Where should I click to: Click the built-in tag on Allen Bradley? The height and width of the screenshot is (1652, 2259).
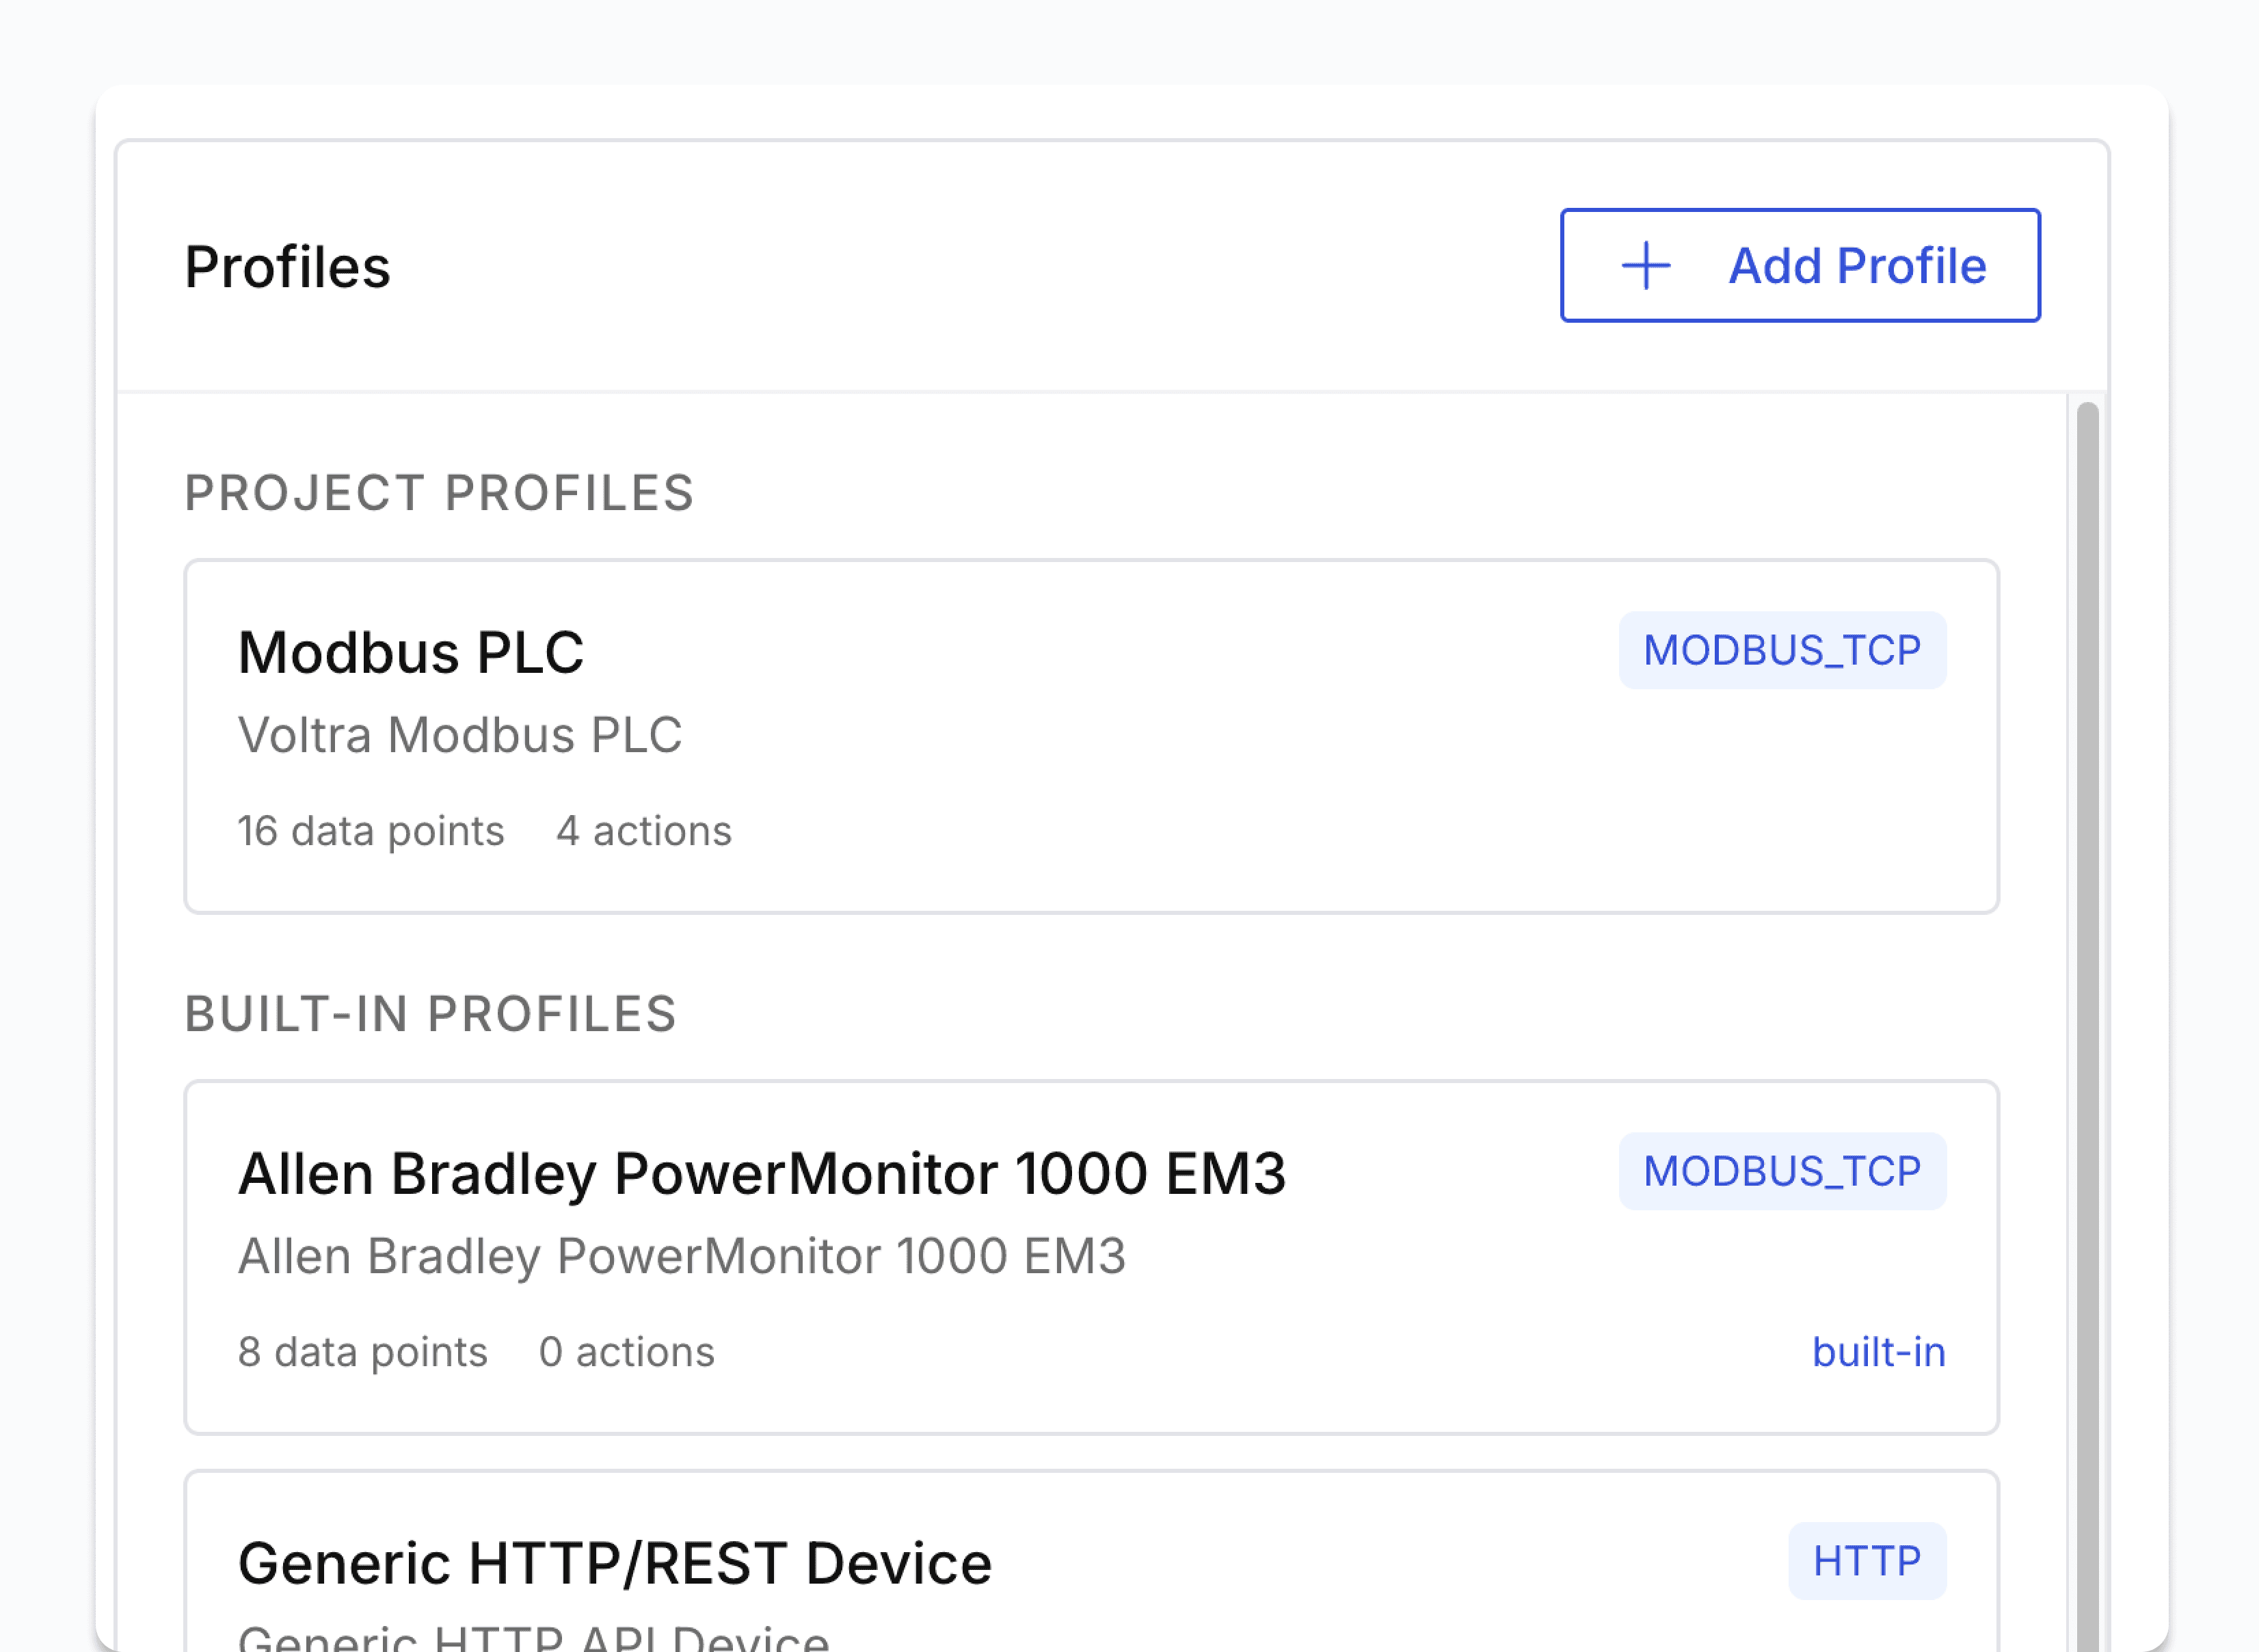click(1878, 1352)
